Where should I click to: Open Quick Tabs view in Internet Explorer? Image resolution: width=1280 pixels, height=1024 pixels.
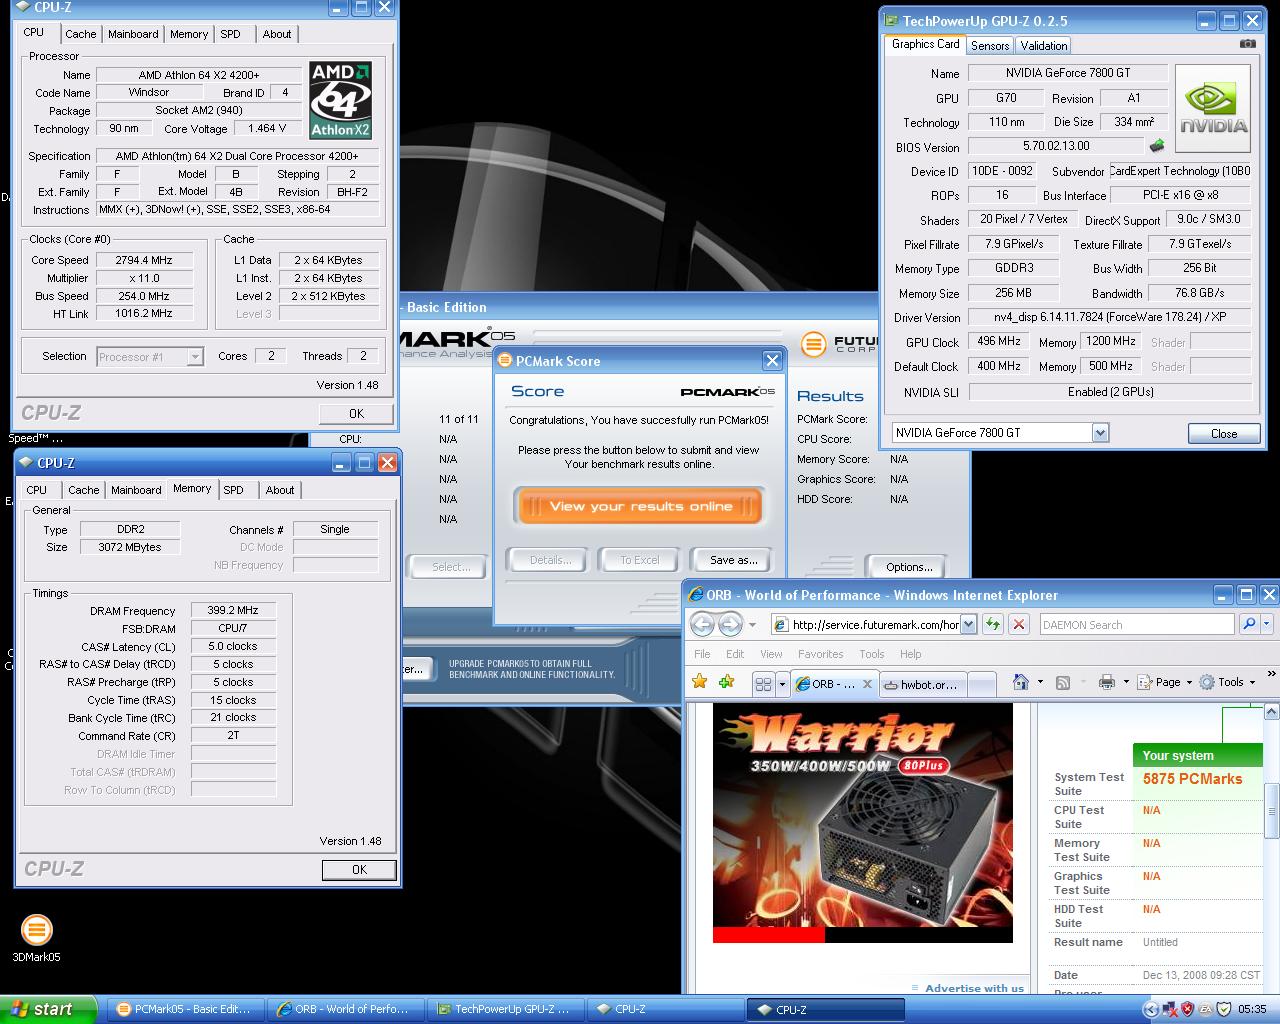click(x=763, y=684)
